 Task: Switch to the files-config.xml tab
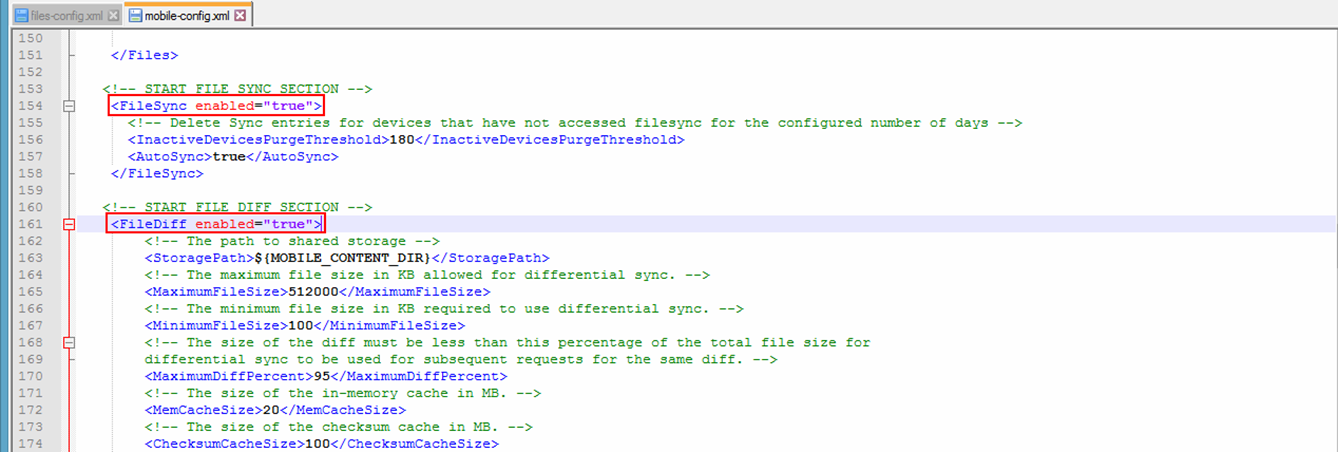click(68, 16)
